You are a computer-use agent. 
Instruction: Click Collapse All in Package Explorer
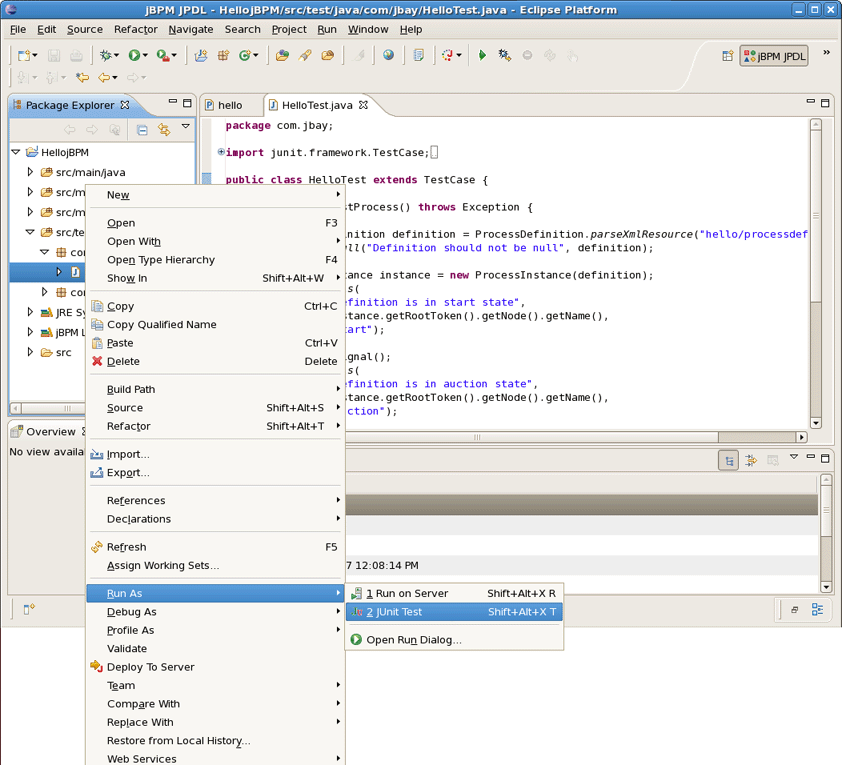pos(142,130)
